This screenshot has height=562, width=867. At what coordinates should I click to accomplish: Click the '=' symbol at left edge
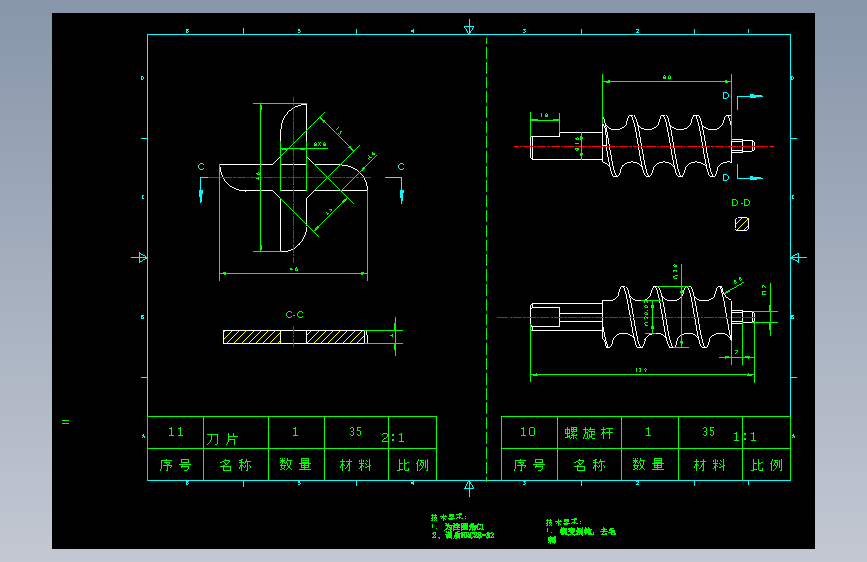click(x=66, y=422)
